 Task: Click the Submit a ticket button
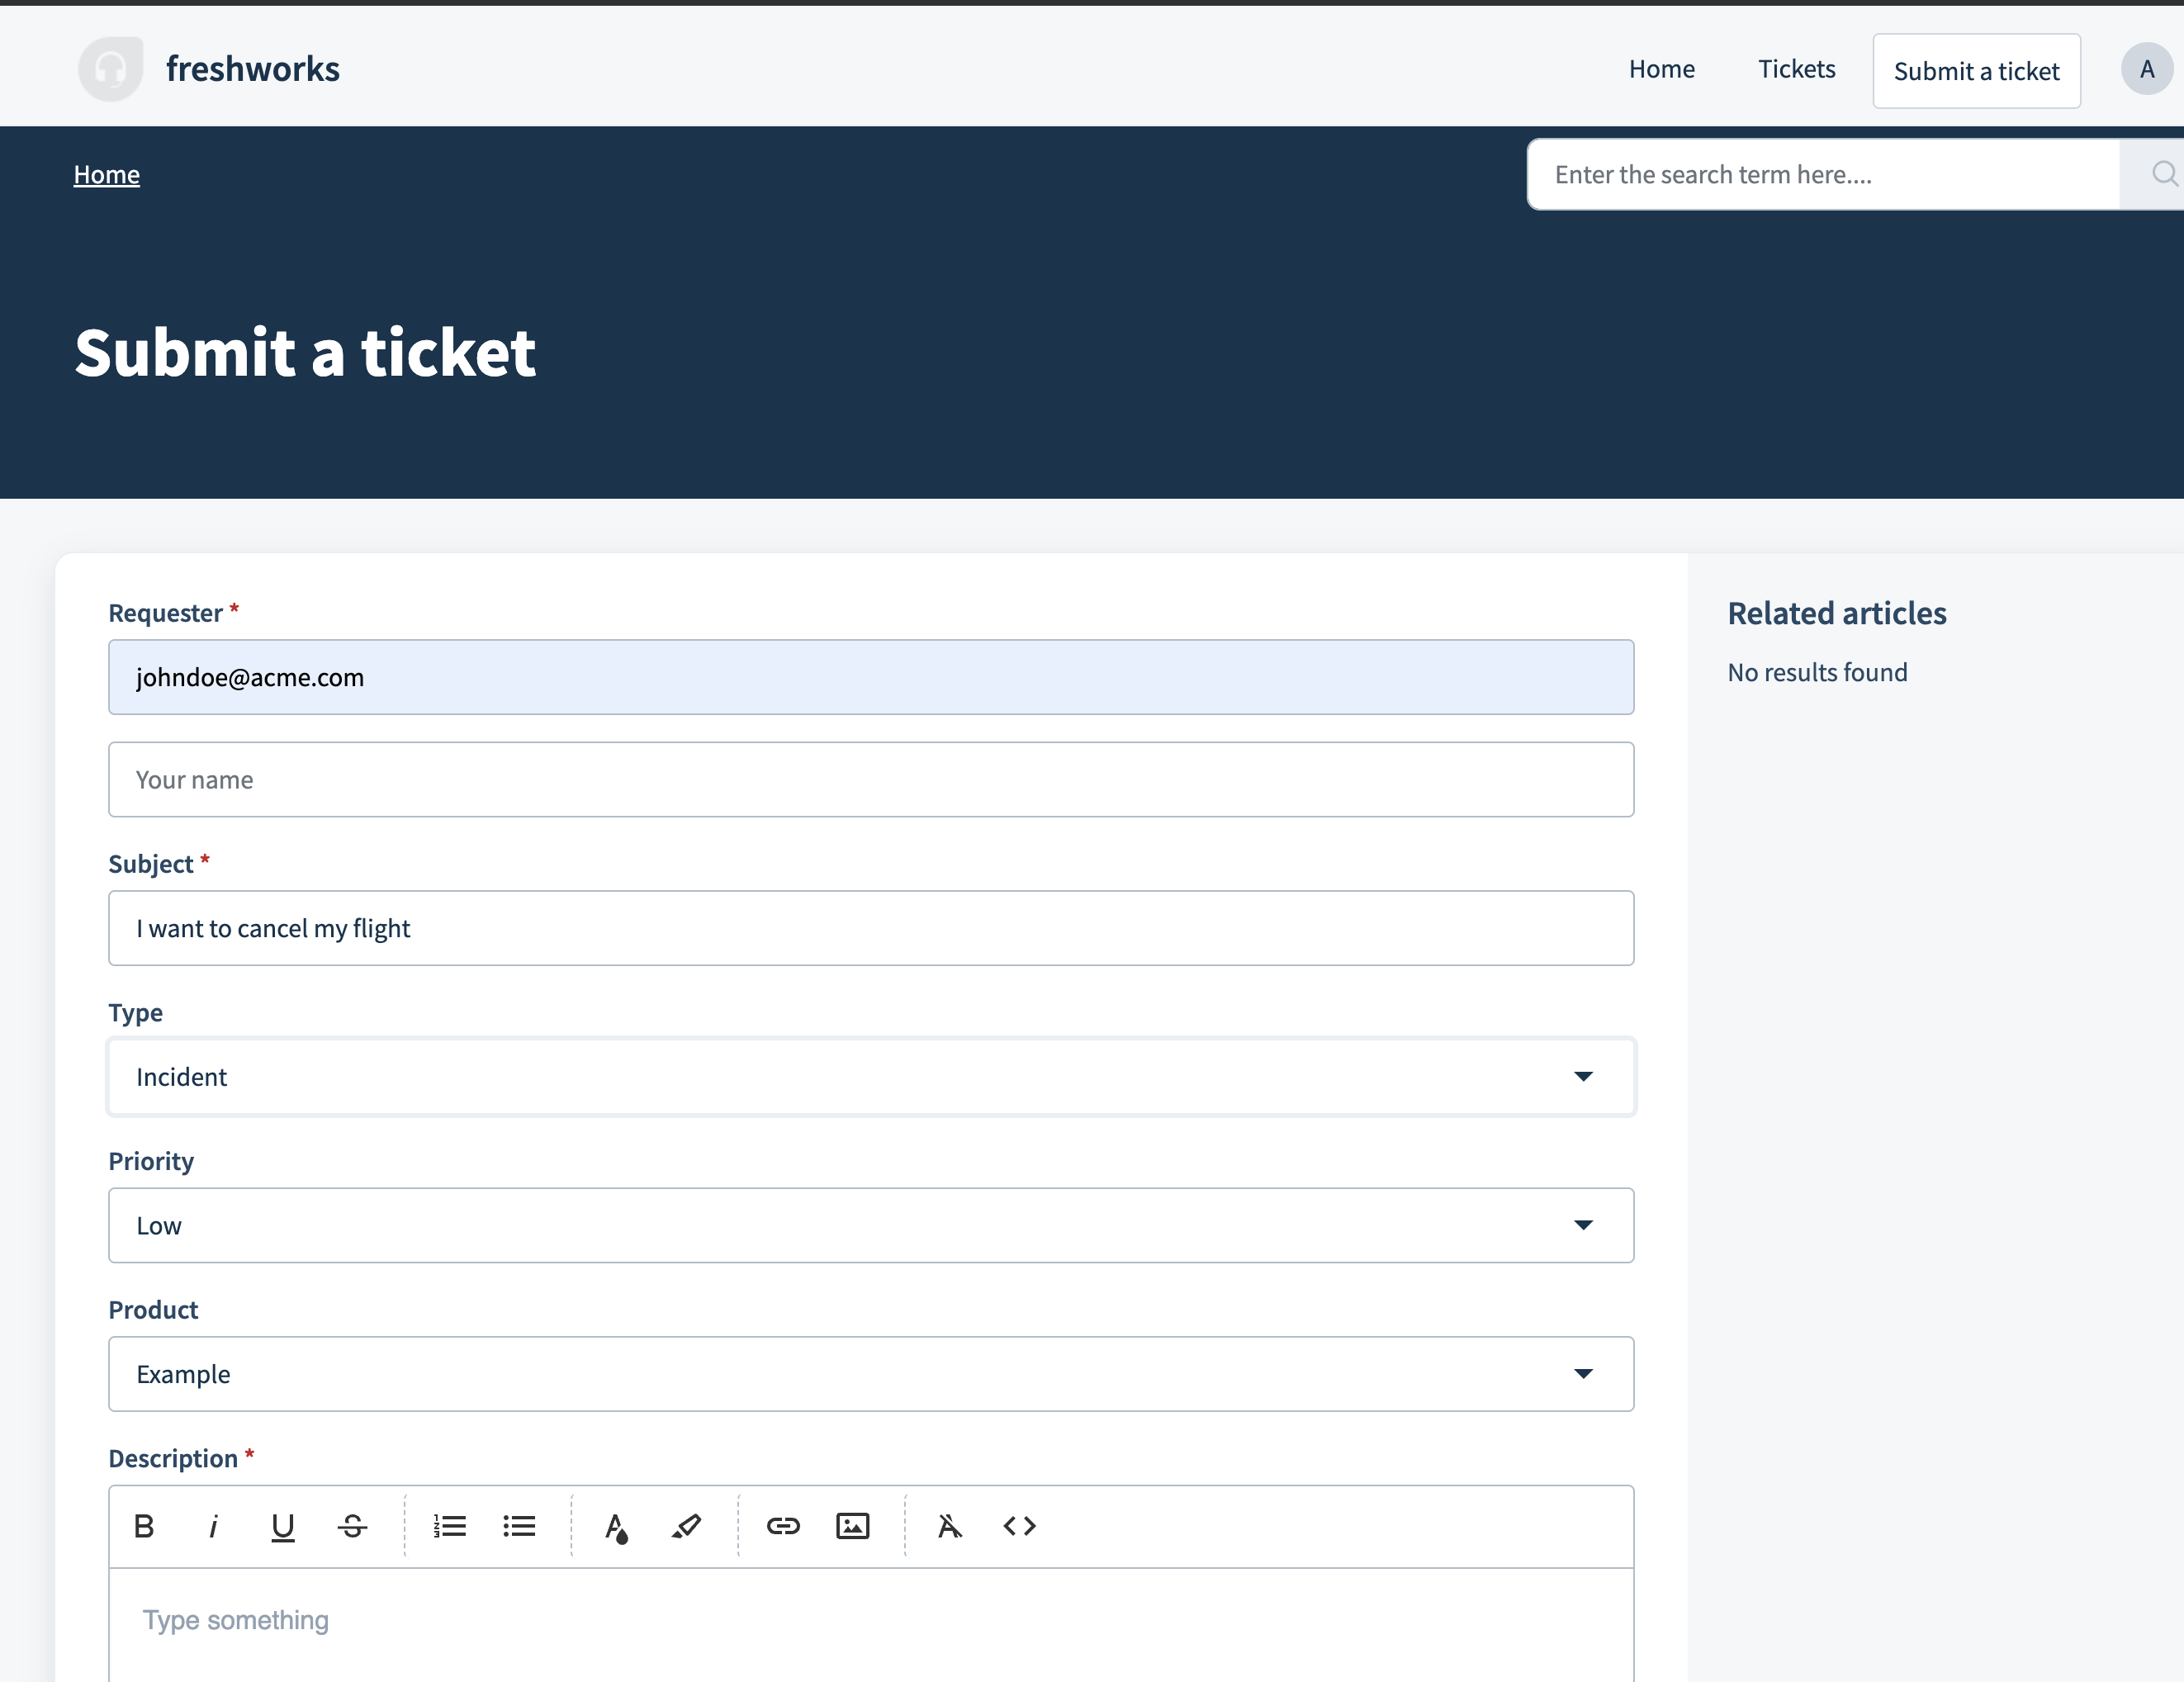[x=1976, y=71]
